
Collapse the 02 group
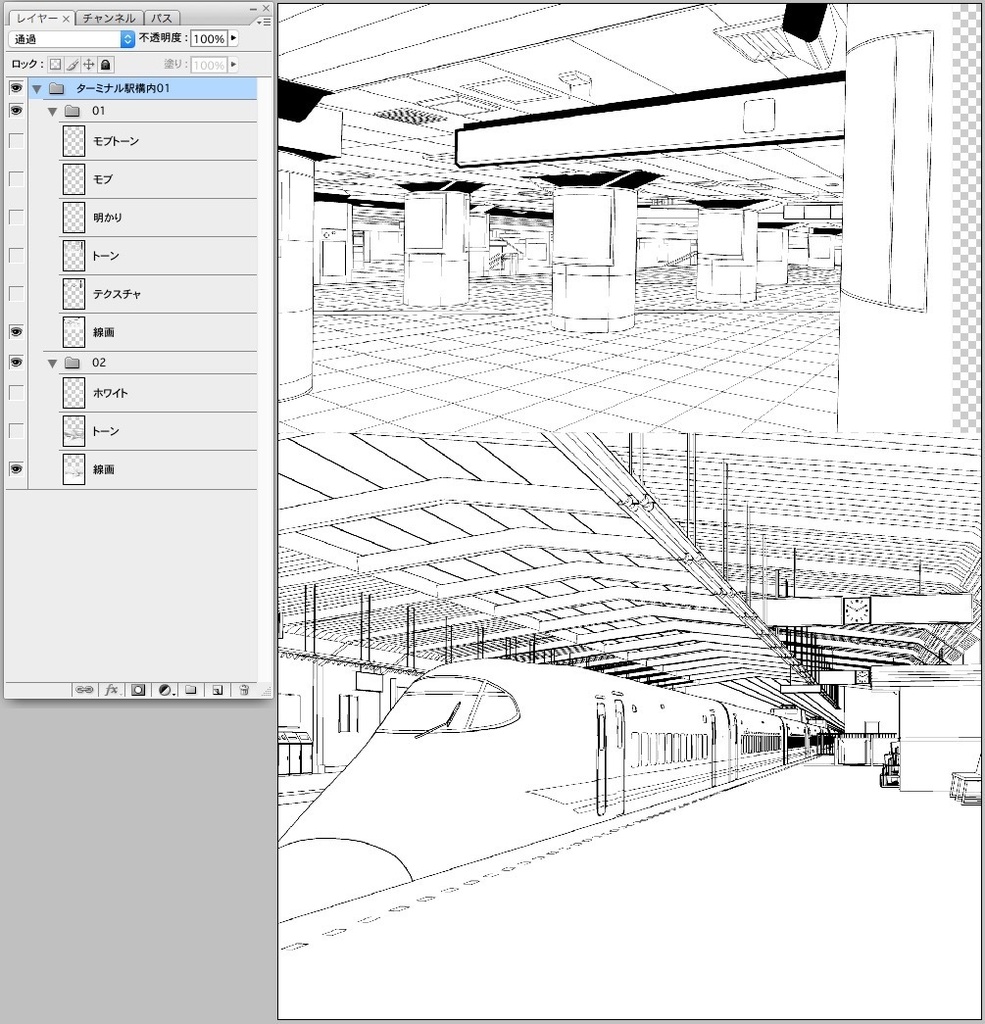coord(52,362)
